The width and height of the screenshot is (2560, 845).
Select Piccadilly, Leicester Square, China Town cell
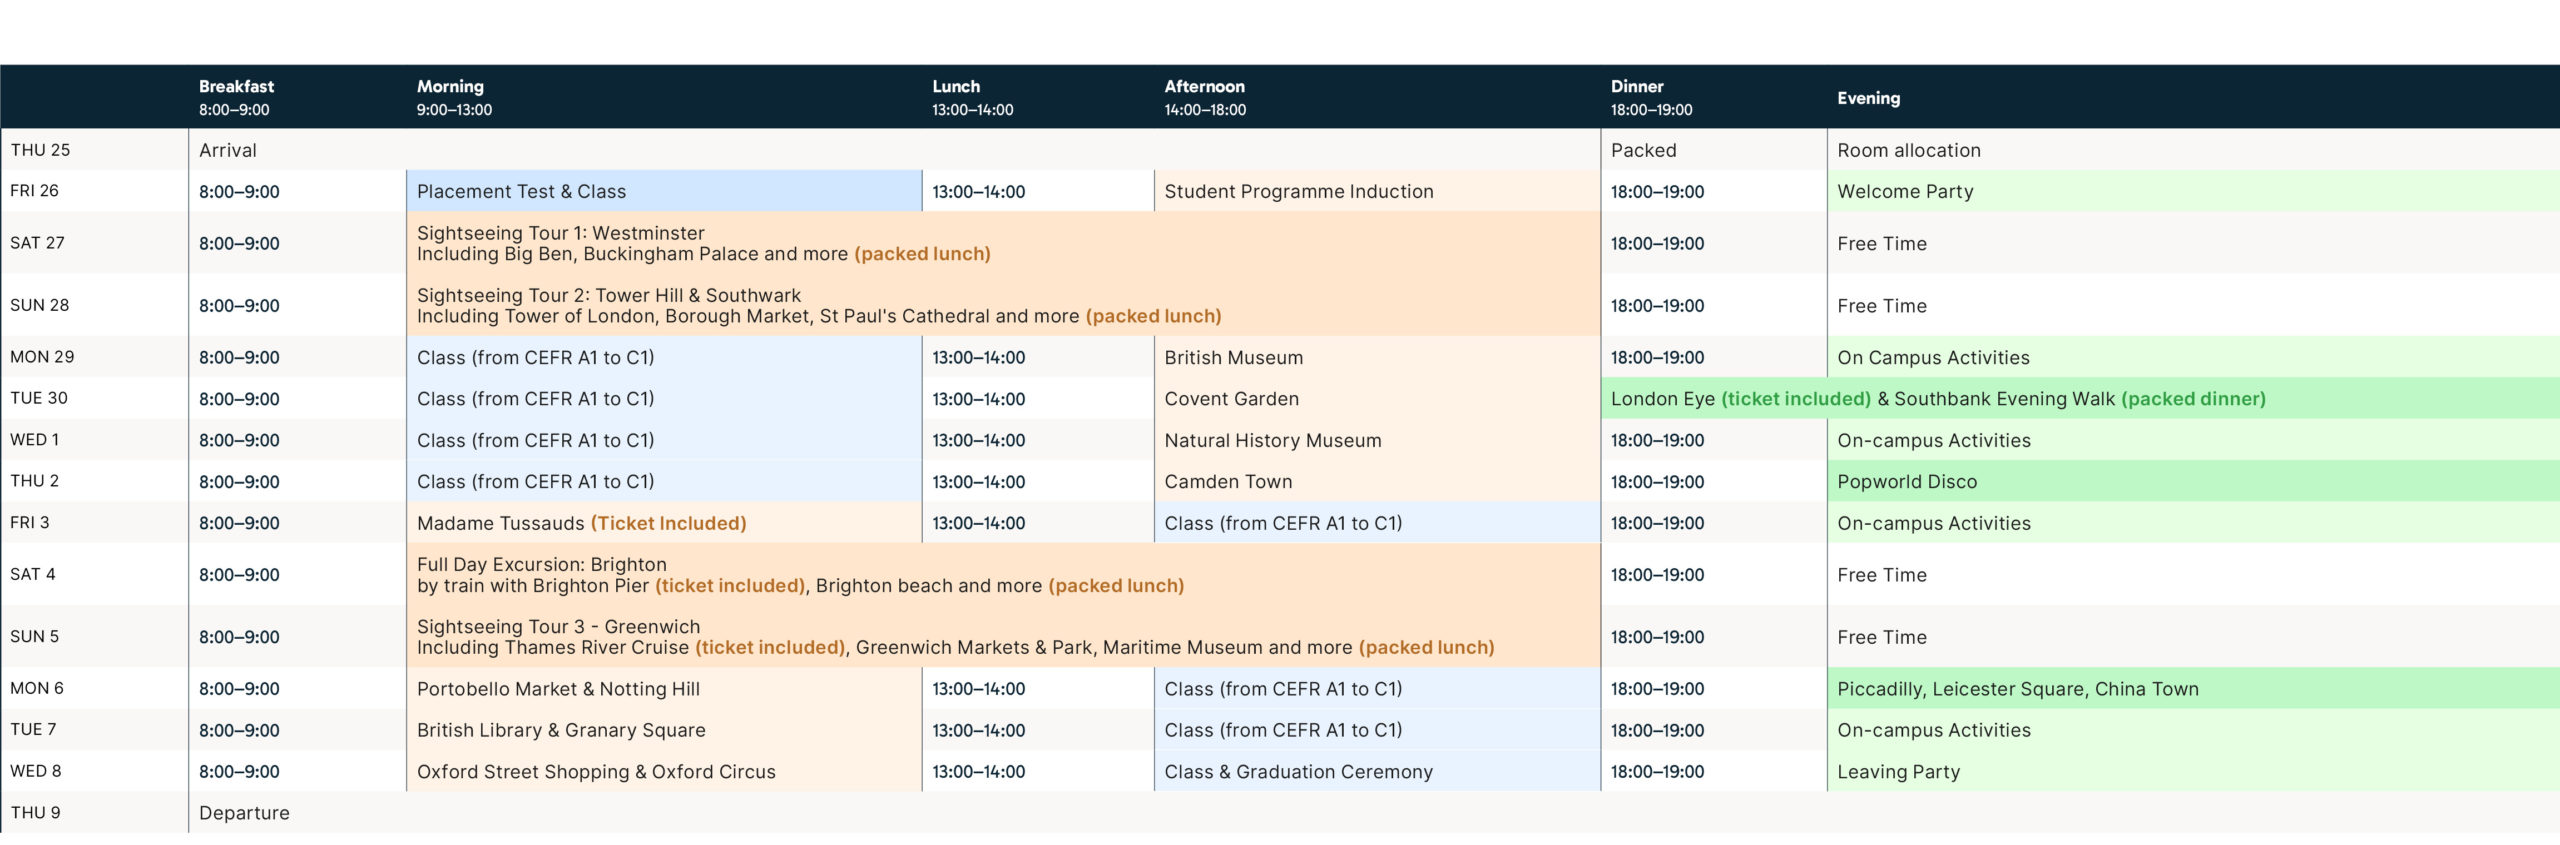(x=2017, y=688)
